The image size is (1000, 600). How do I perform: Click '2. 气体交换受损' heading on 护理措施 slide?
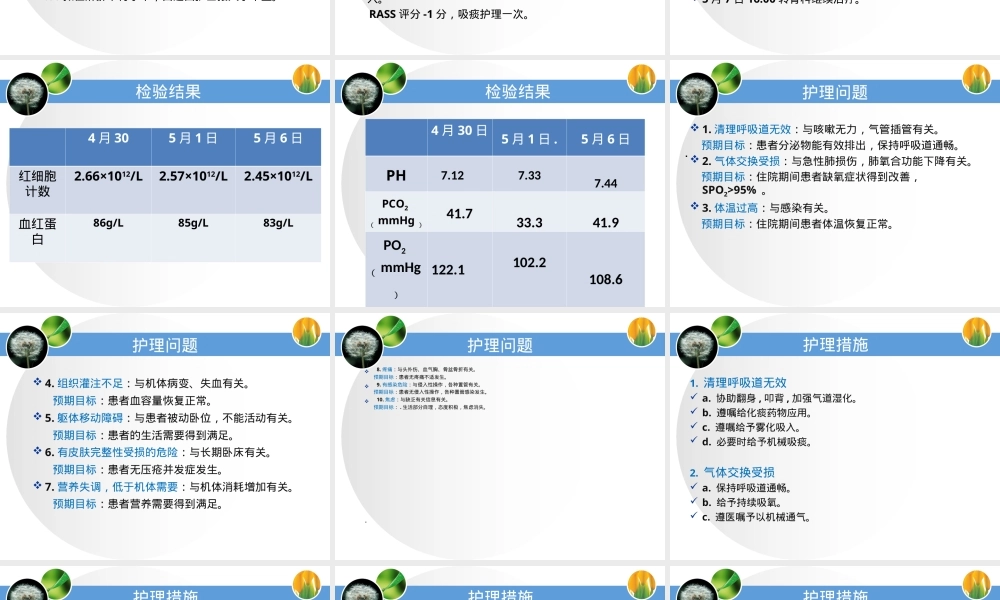732,472
